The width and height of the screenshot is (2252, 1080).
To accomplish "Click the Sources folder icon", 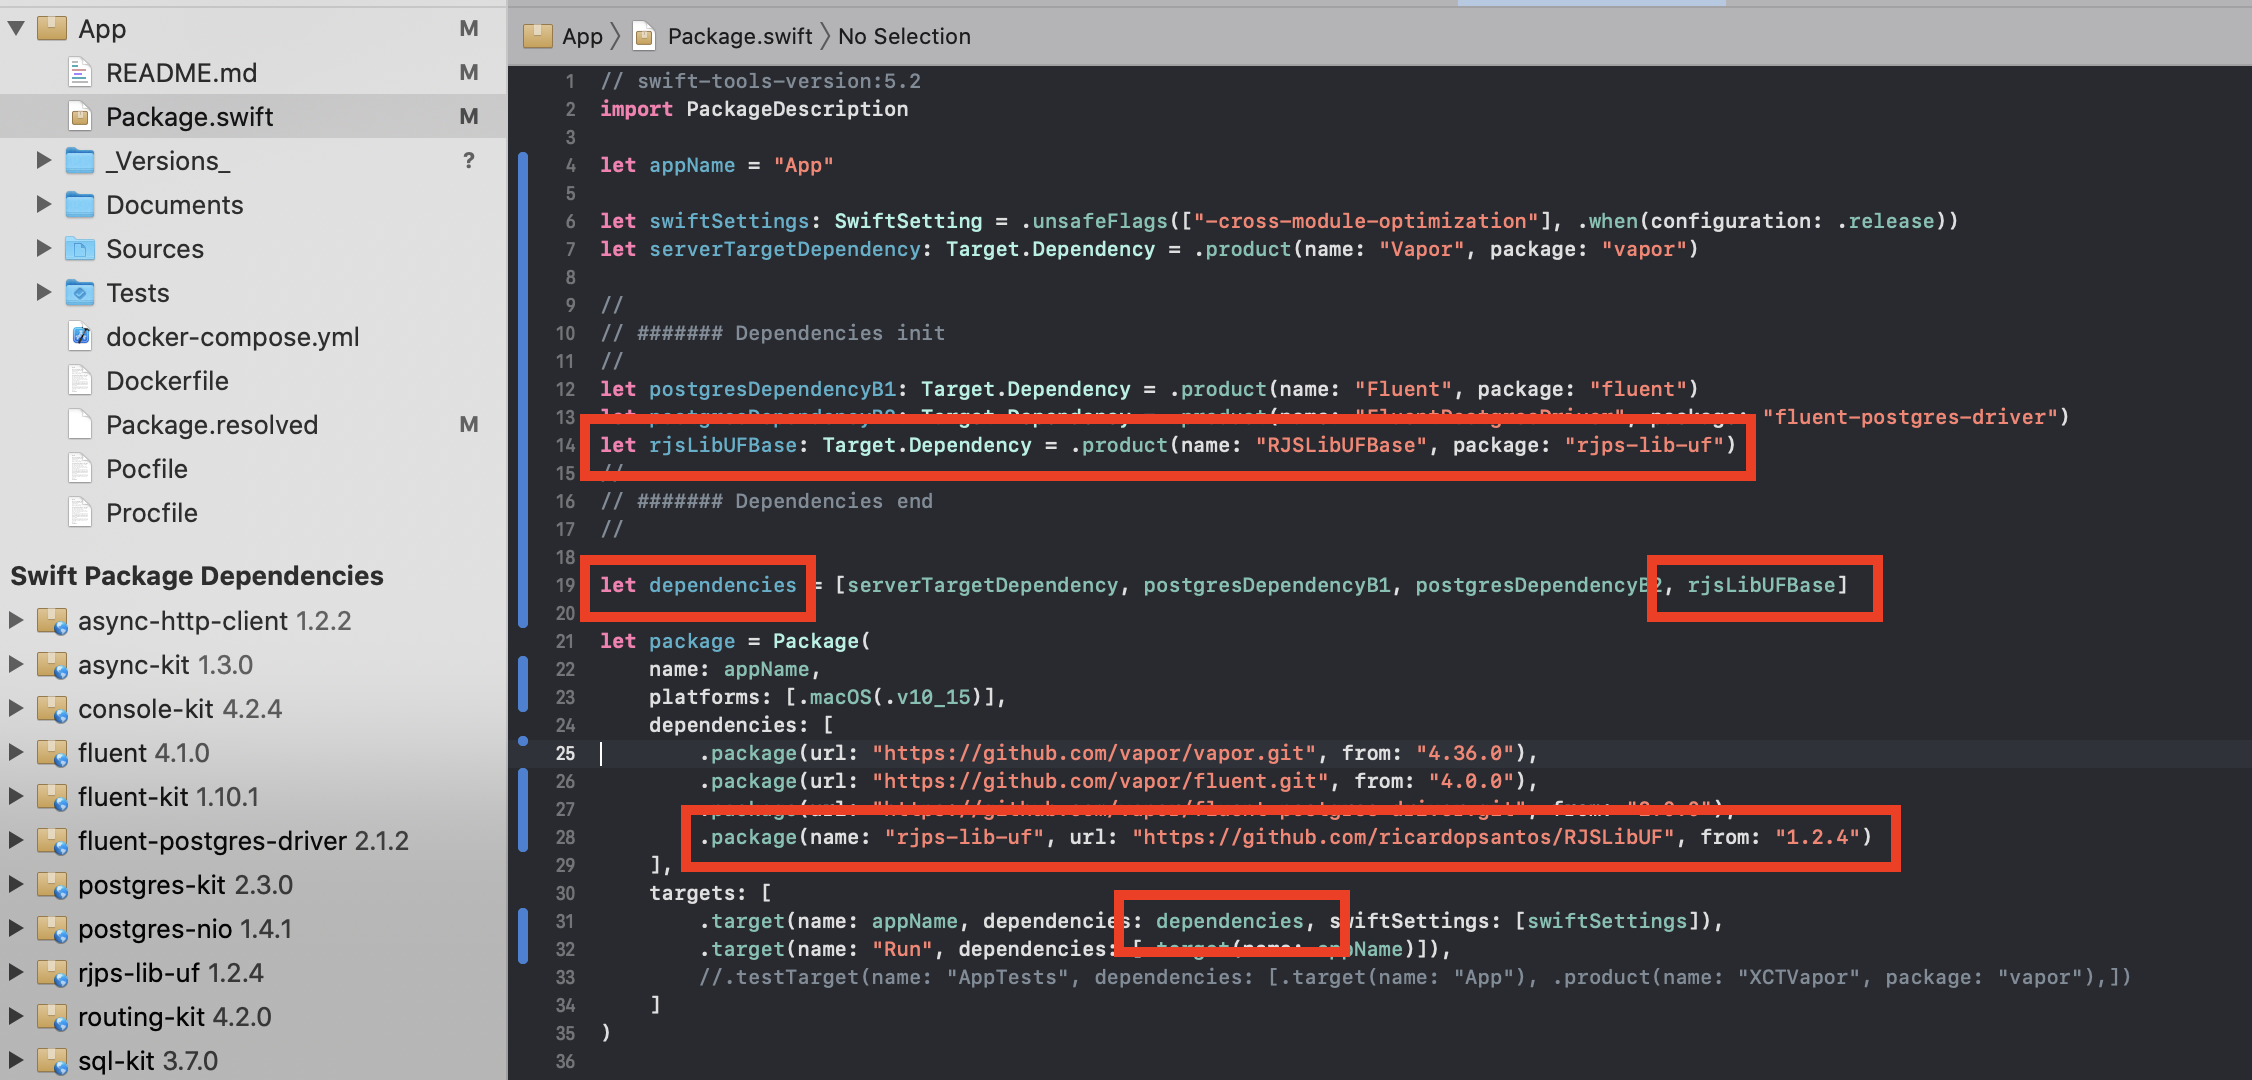I will tap(80, 249).
